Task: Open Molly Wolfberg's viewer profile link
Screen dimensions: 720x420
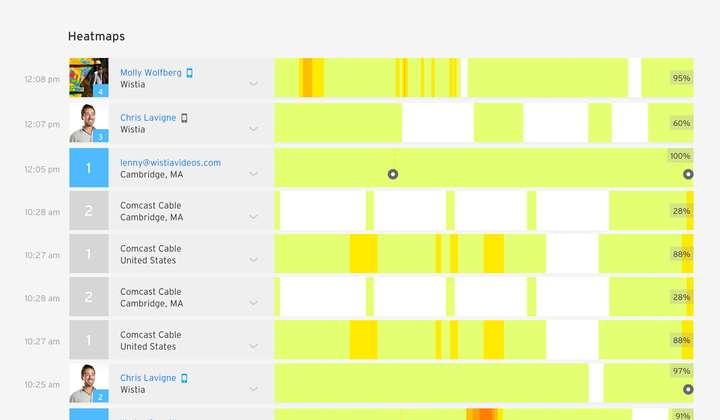Action: coord(150,73)
